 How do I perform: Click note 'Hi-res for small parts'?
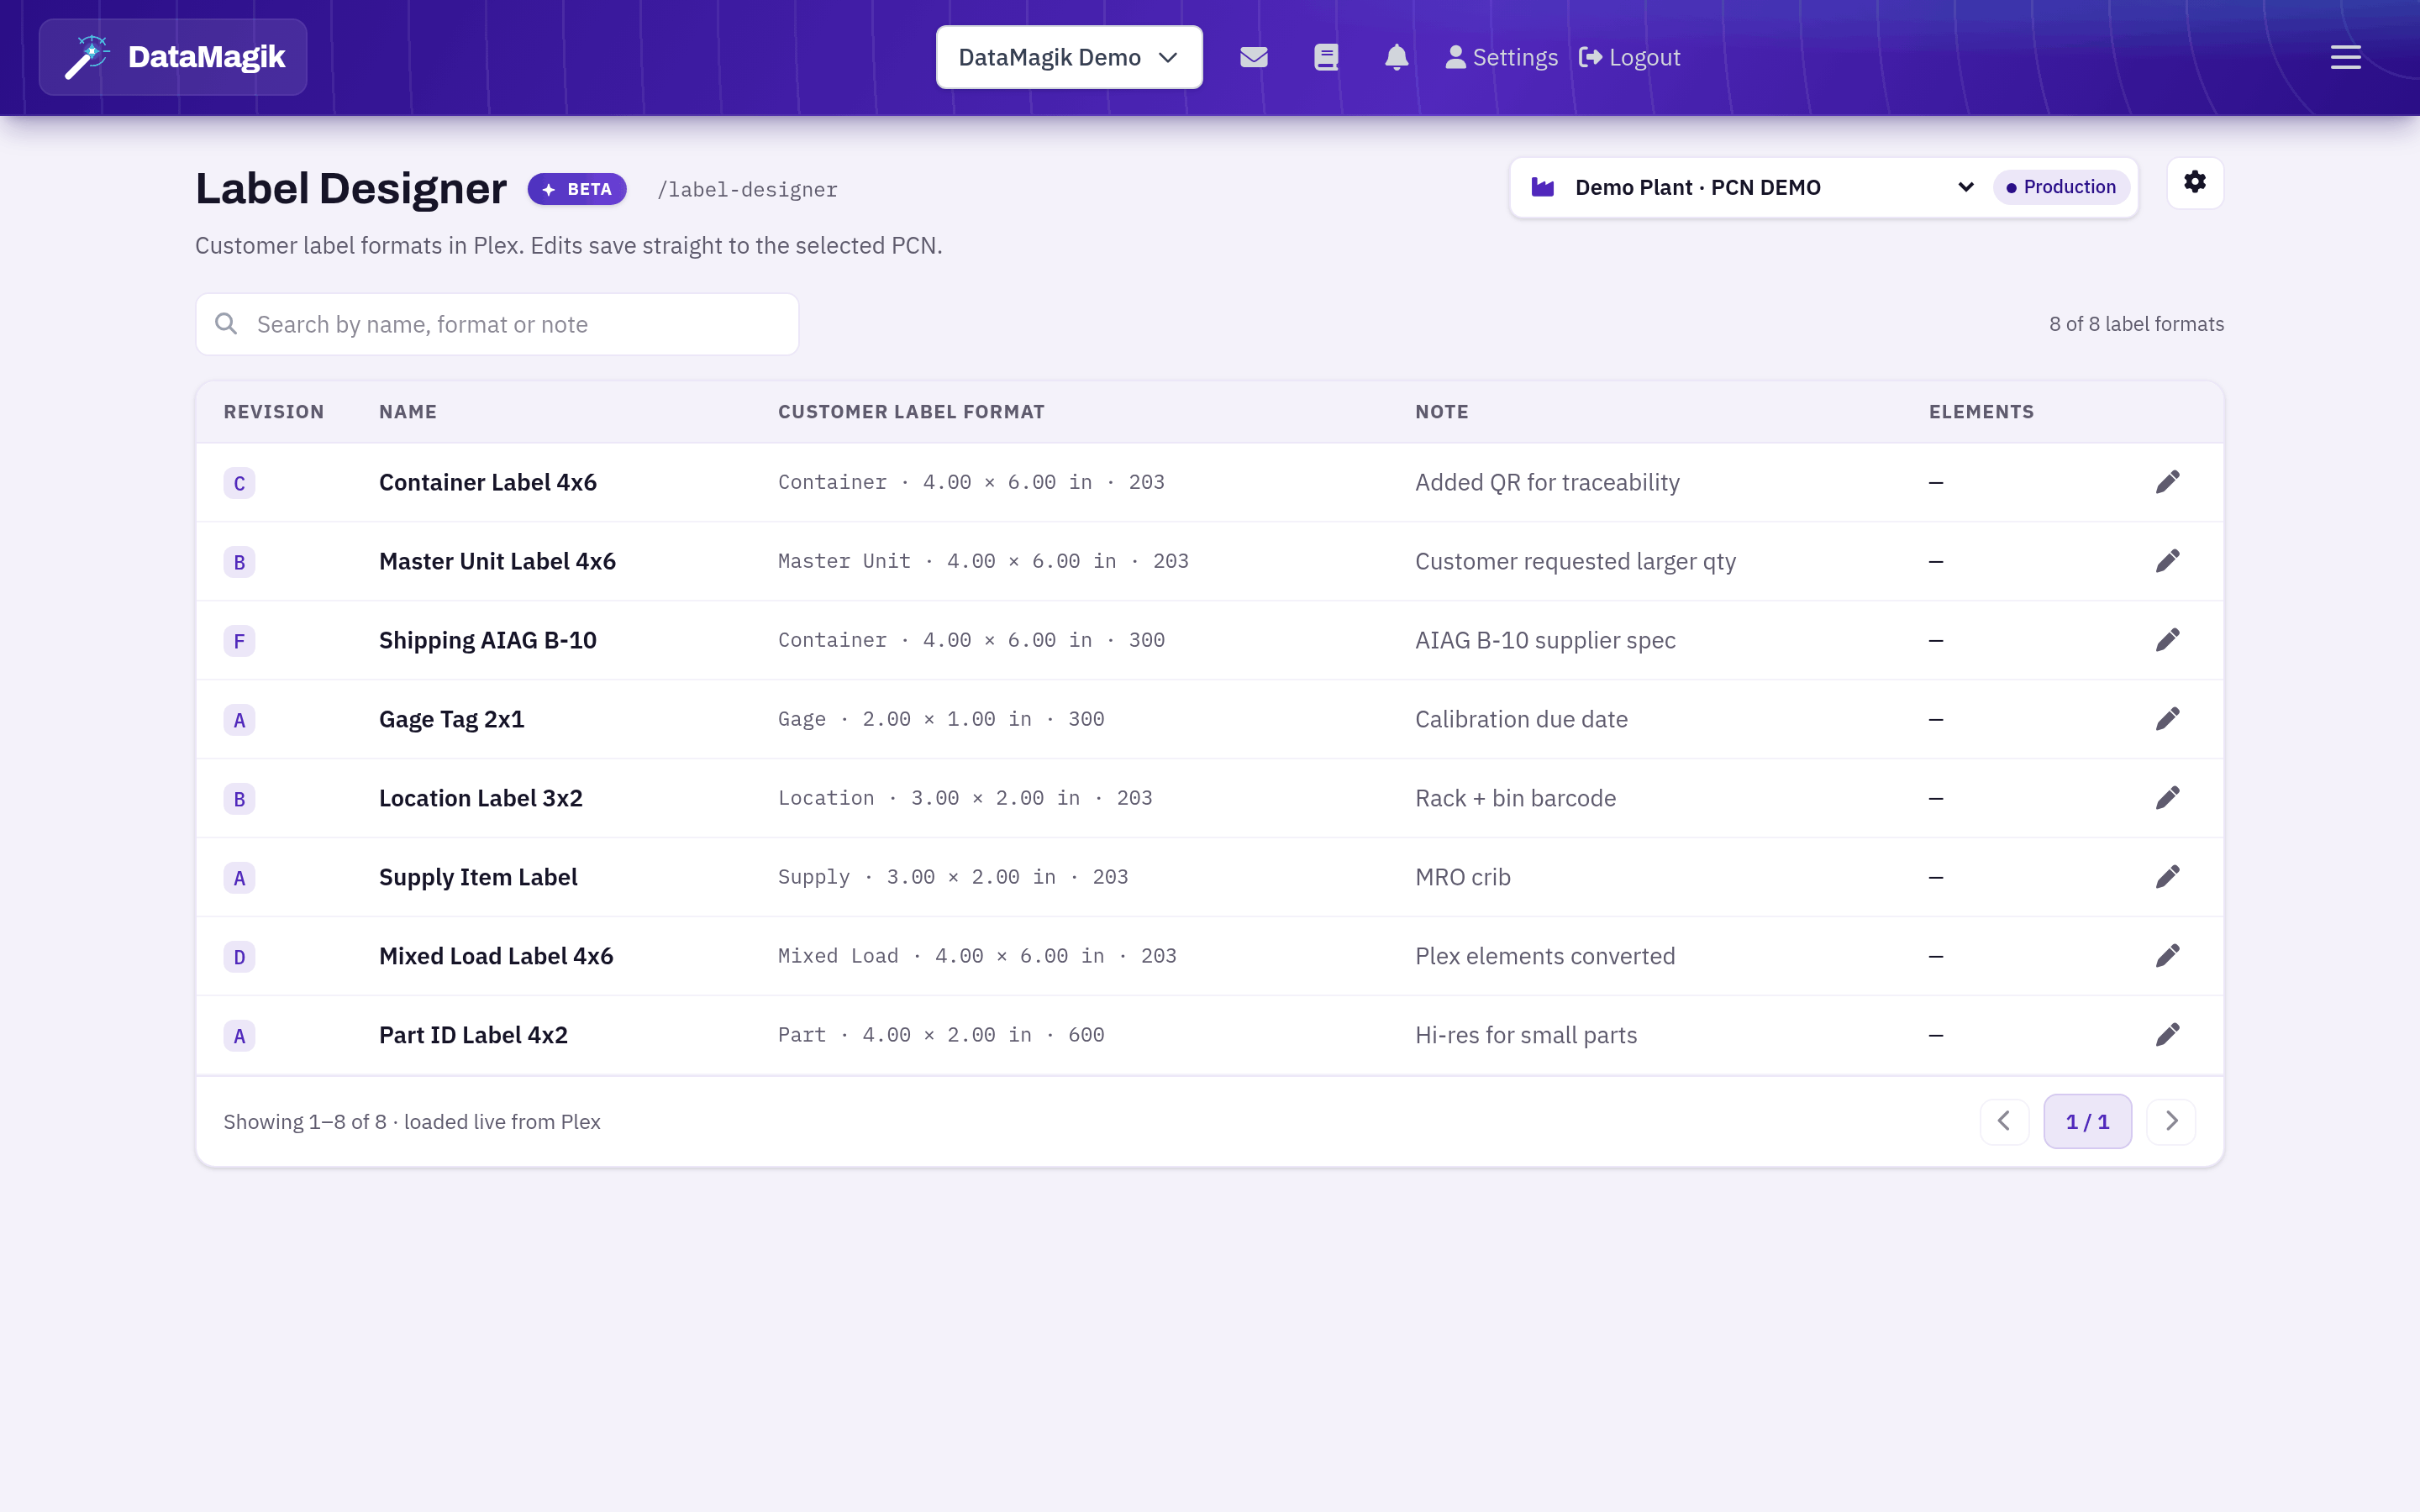1526,1035
